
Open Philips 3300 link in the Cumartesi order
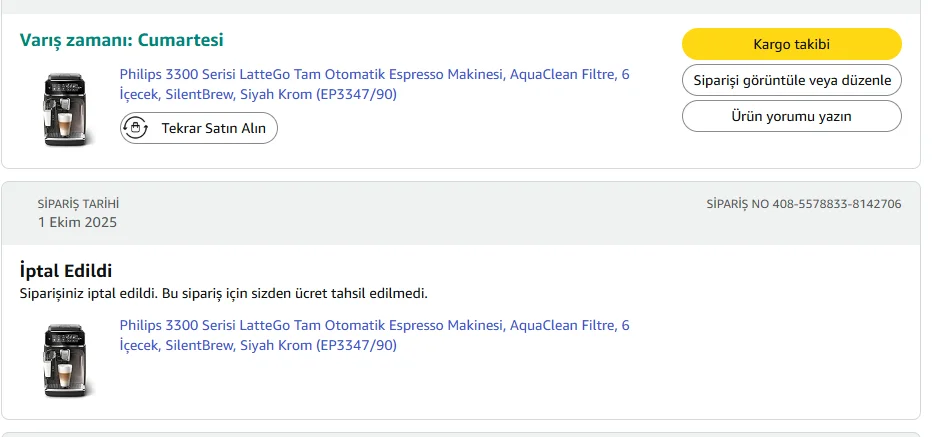(x=374, y=75)
